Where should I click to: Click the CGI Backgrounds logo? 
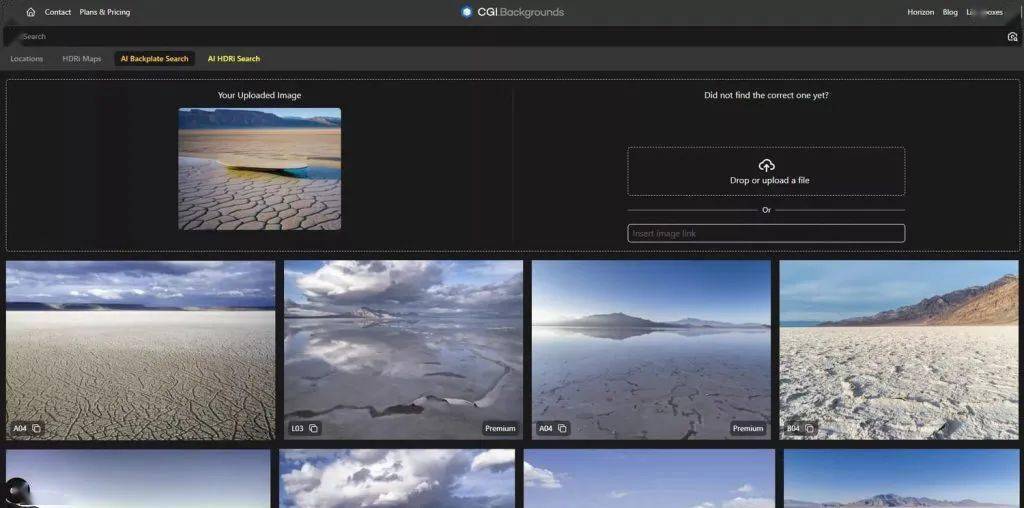(x=512, y=12)
